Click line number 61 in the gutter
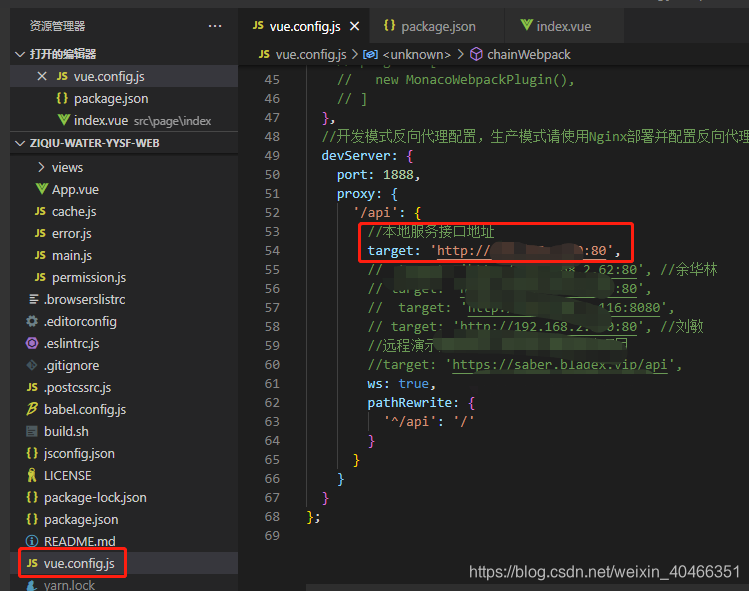The height and width of the screenshot is (591, 749). [272, 384]
